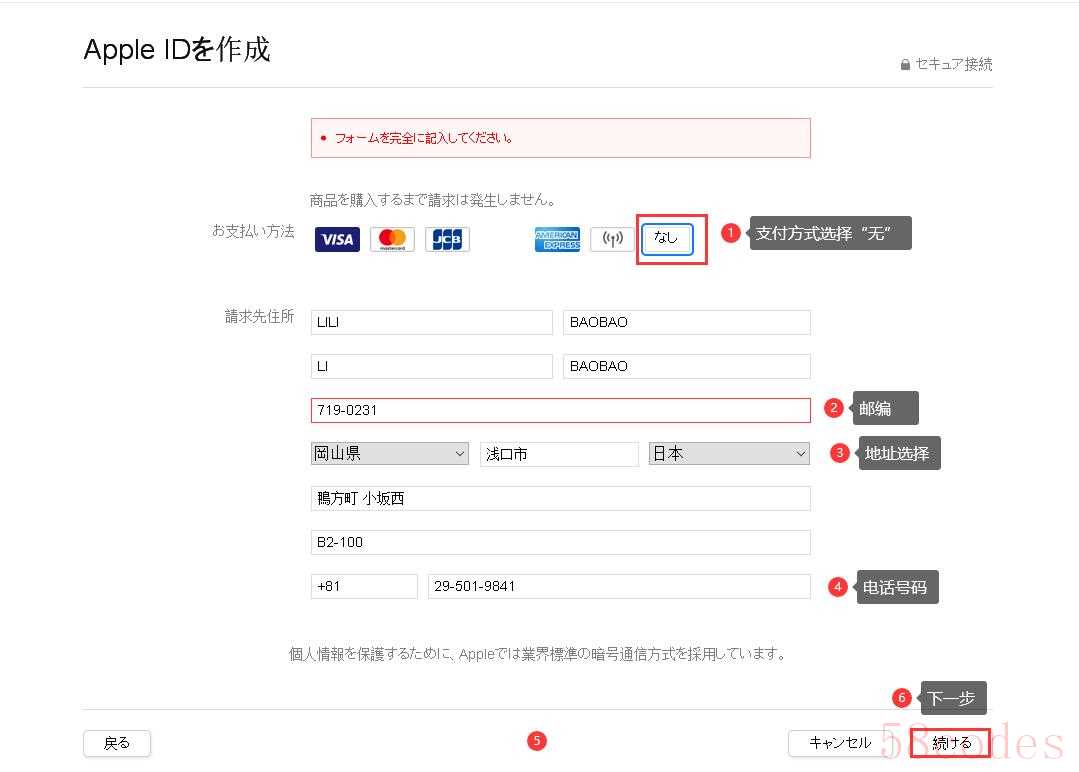The image size is (1079, 772).
Task: Choose the Mastercard payment option
Action: 392,240
